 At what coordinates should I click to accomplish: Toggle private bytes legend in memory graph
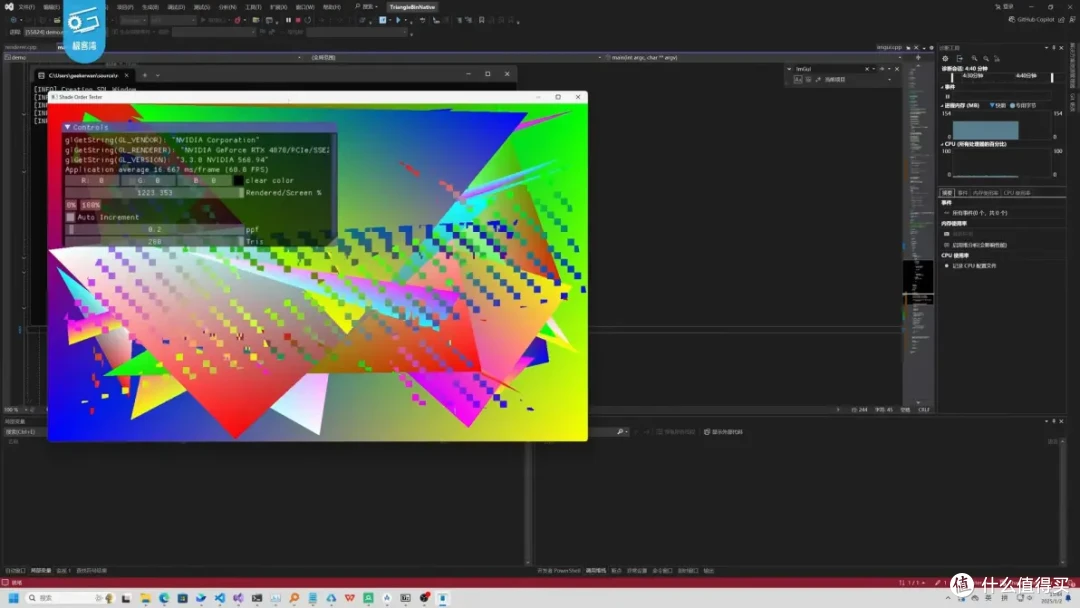coord(1024,105)
